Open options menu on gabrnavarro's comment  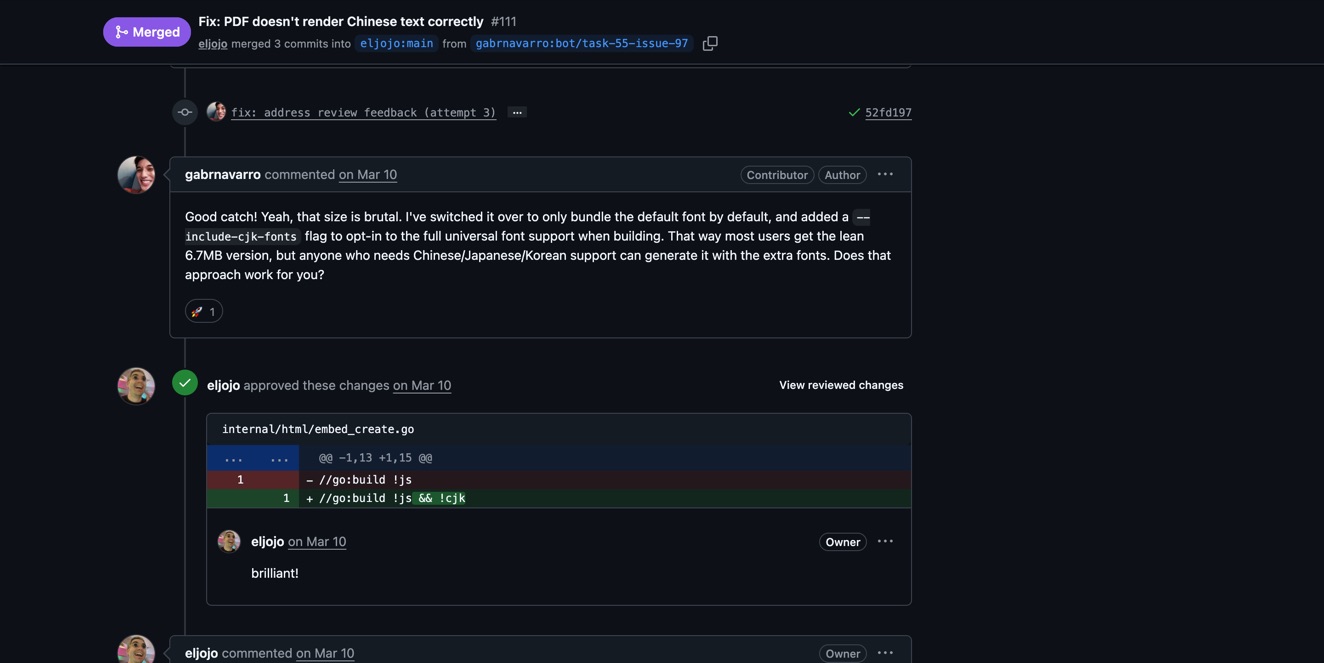click(885, 175)
